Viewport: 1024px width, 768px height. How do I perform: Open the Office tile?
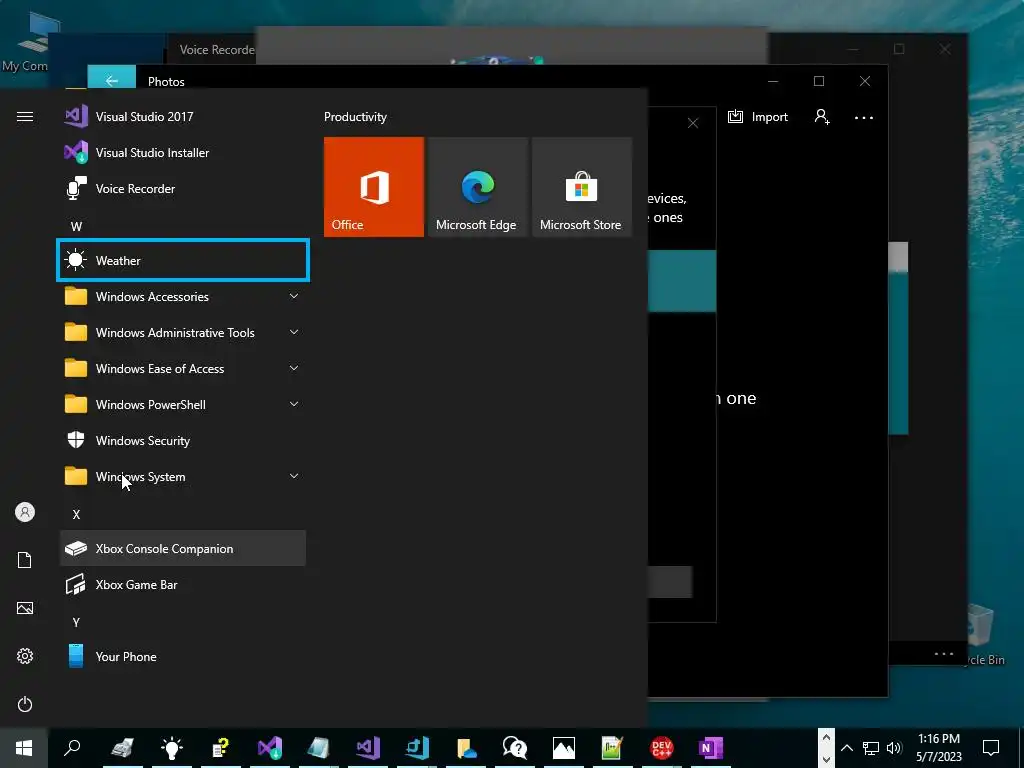click(374, 187)
